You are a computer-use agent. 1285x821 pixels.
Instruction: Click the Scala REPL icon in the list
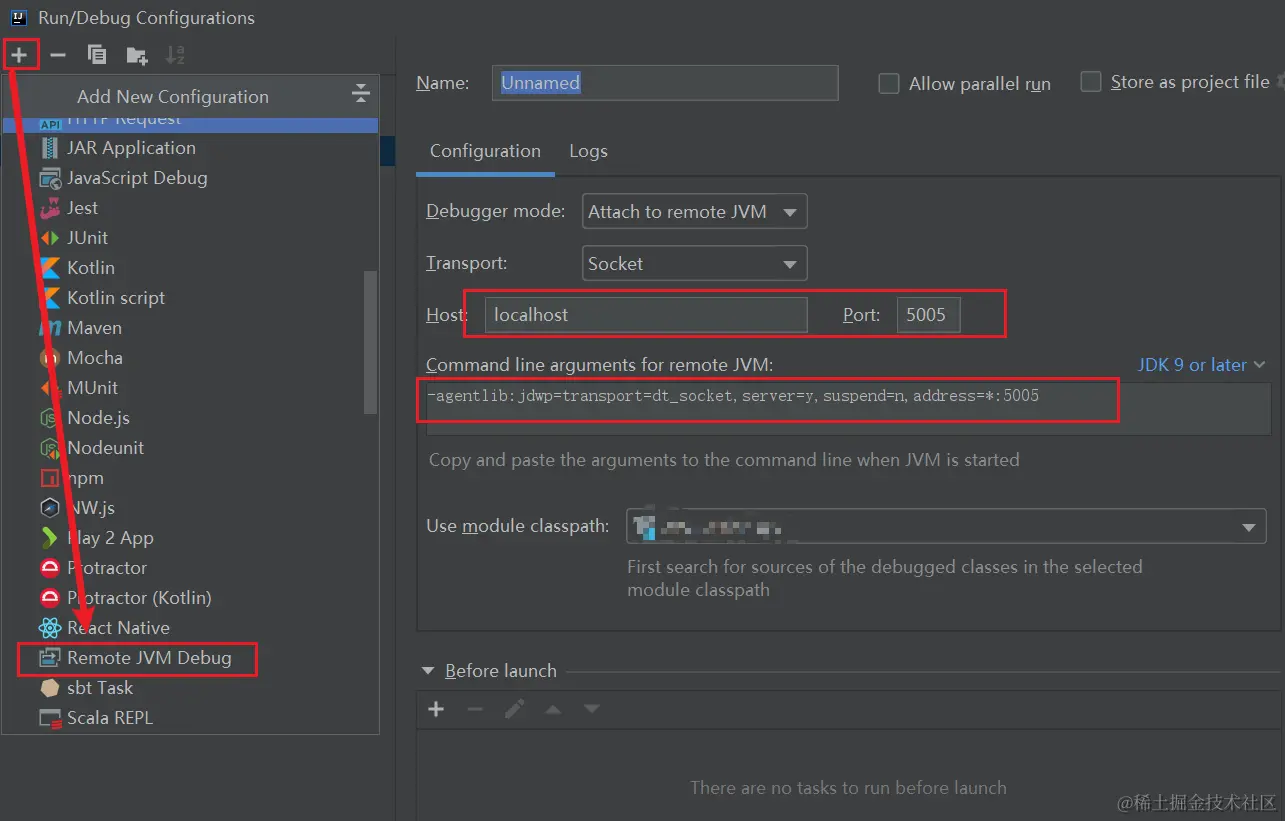click(x=50, y=718)
